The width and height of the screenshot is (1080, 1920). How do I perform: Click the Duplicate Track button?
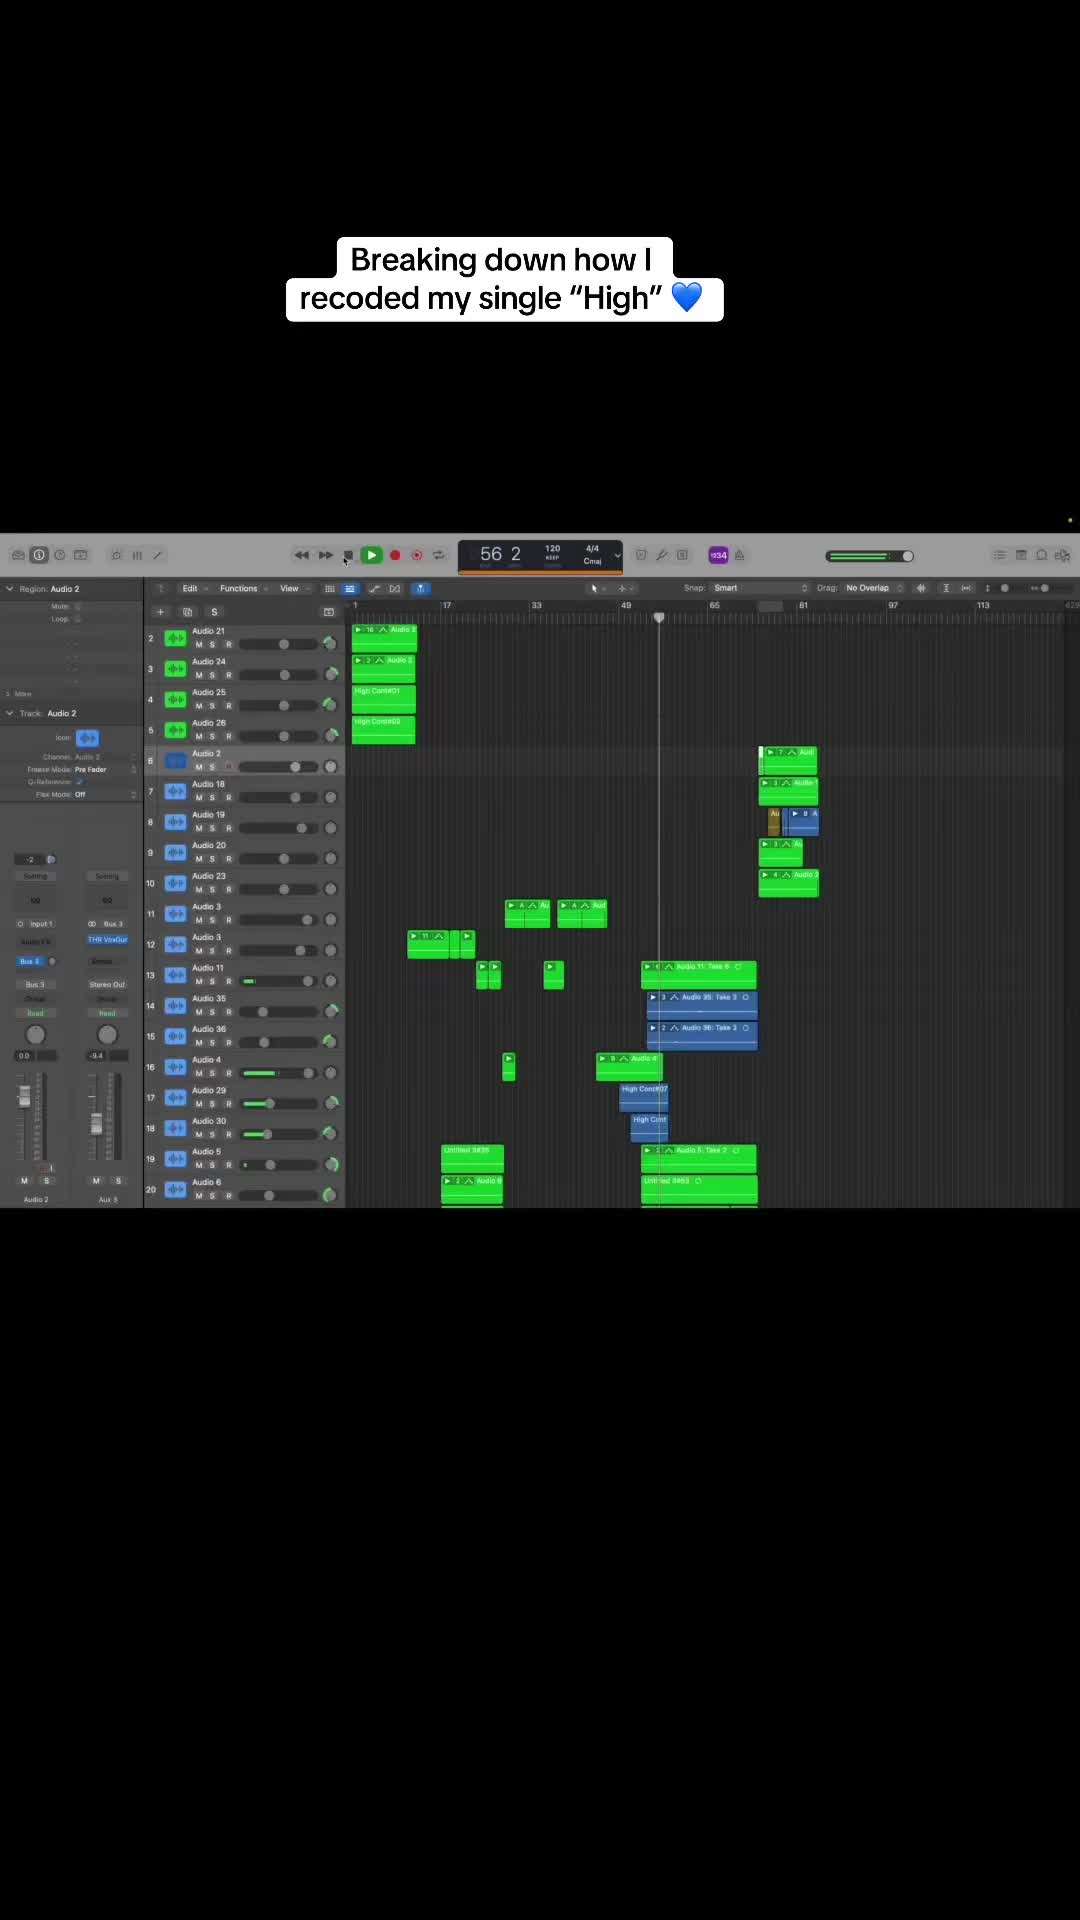[x=187, y=612]
